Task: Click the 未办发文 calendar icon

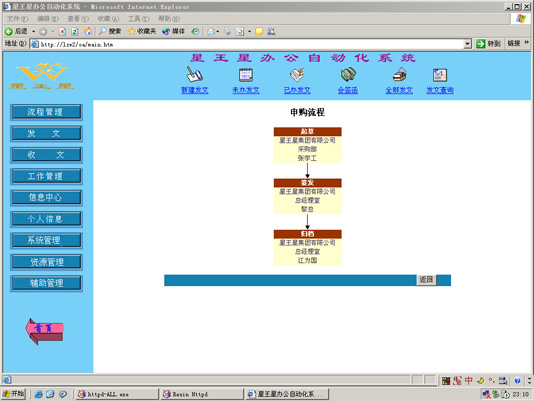Action: pyautogui.click(x=246, y=75)
